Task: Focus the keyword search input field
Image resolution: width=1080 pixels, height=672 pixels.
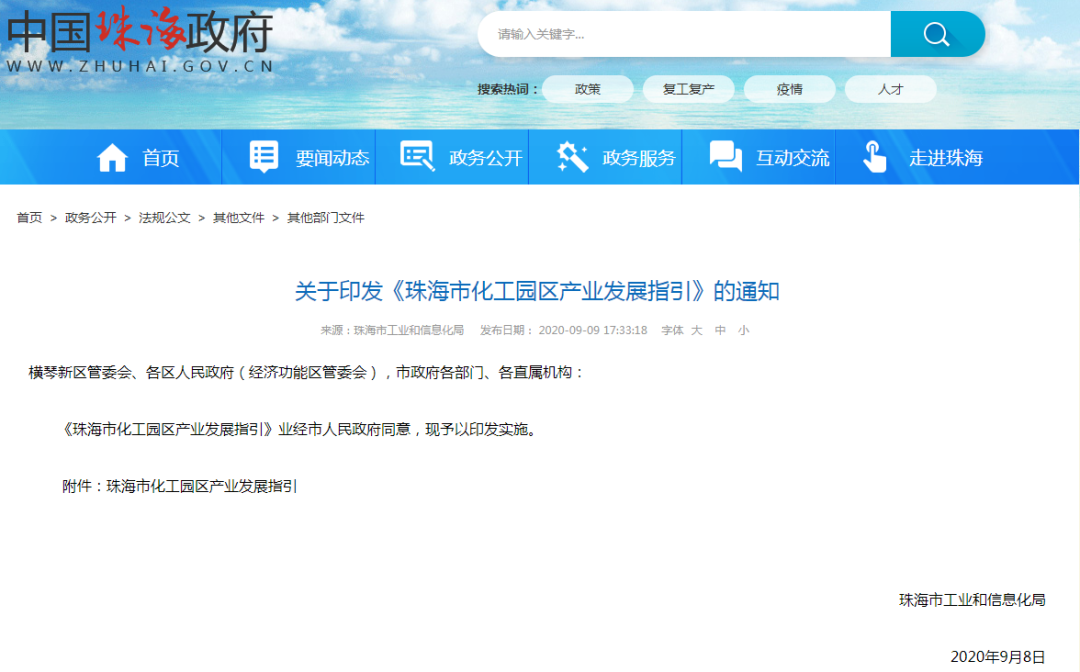Action: tap(685, 34)
